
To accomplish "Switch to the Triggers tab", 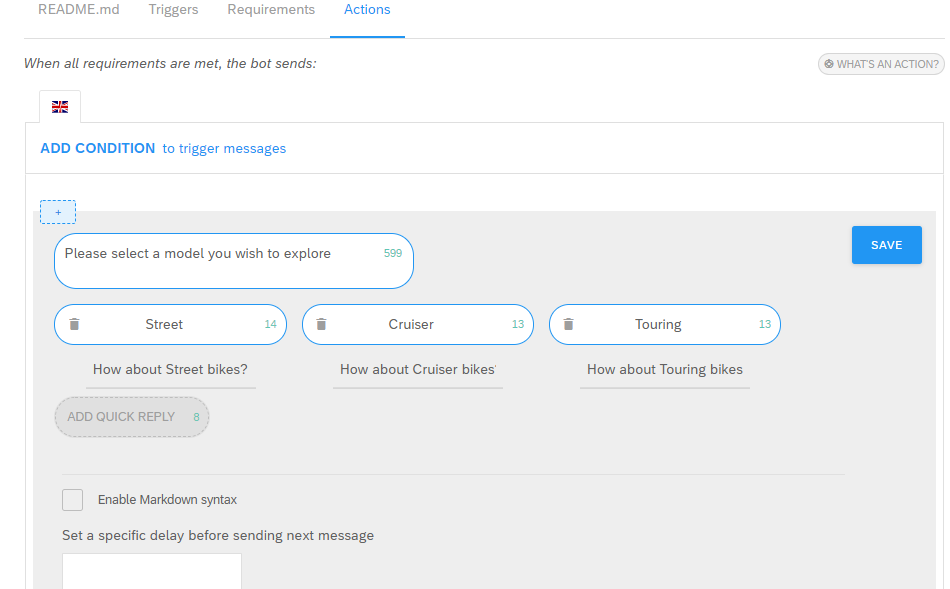I will (x=173, y=10).
